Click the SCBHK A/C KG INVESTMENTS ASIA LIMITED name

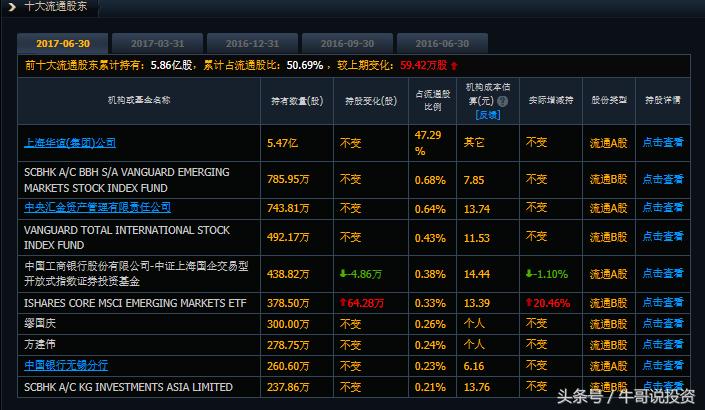[x=129, y=387]
